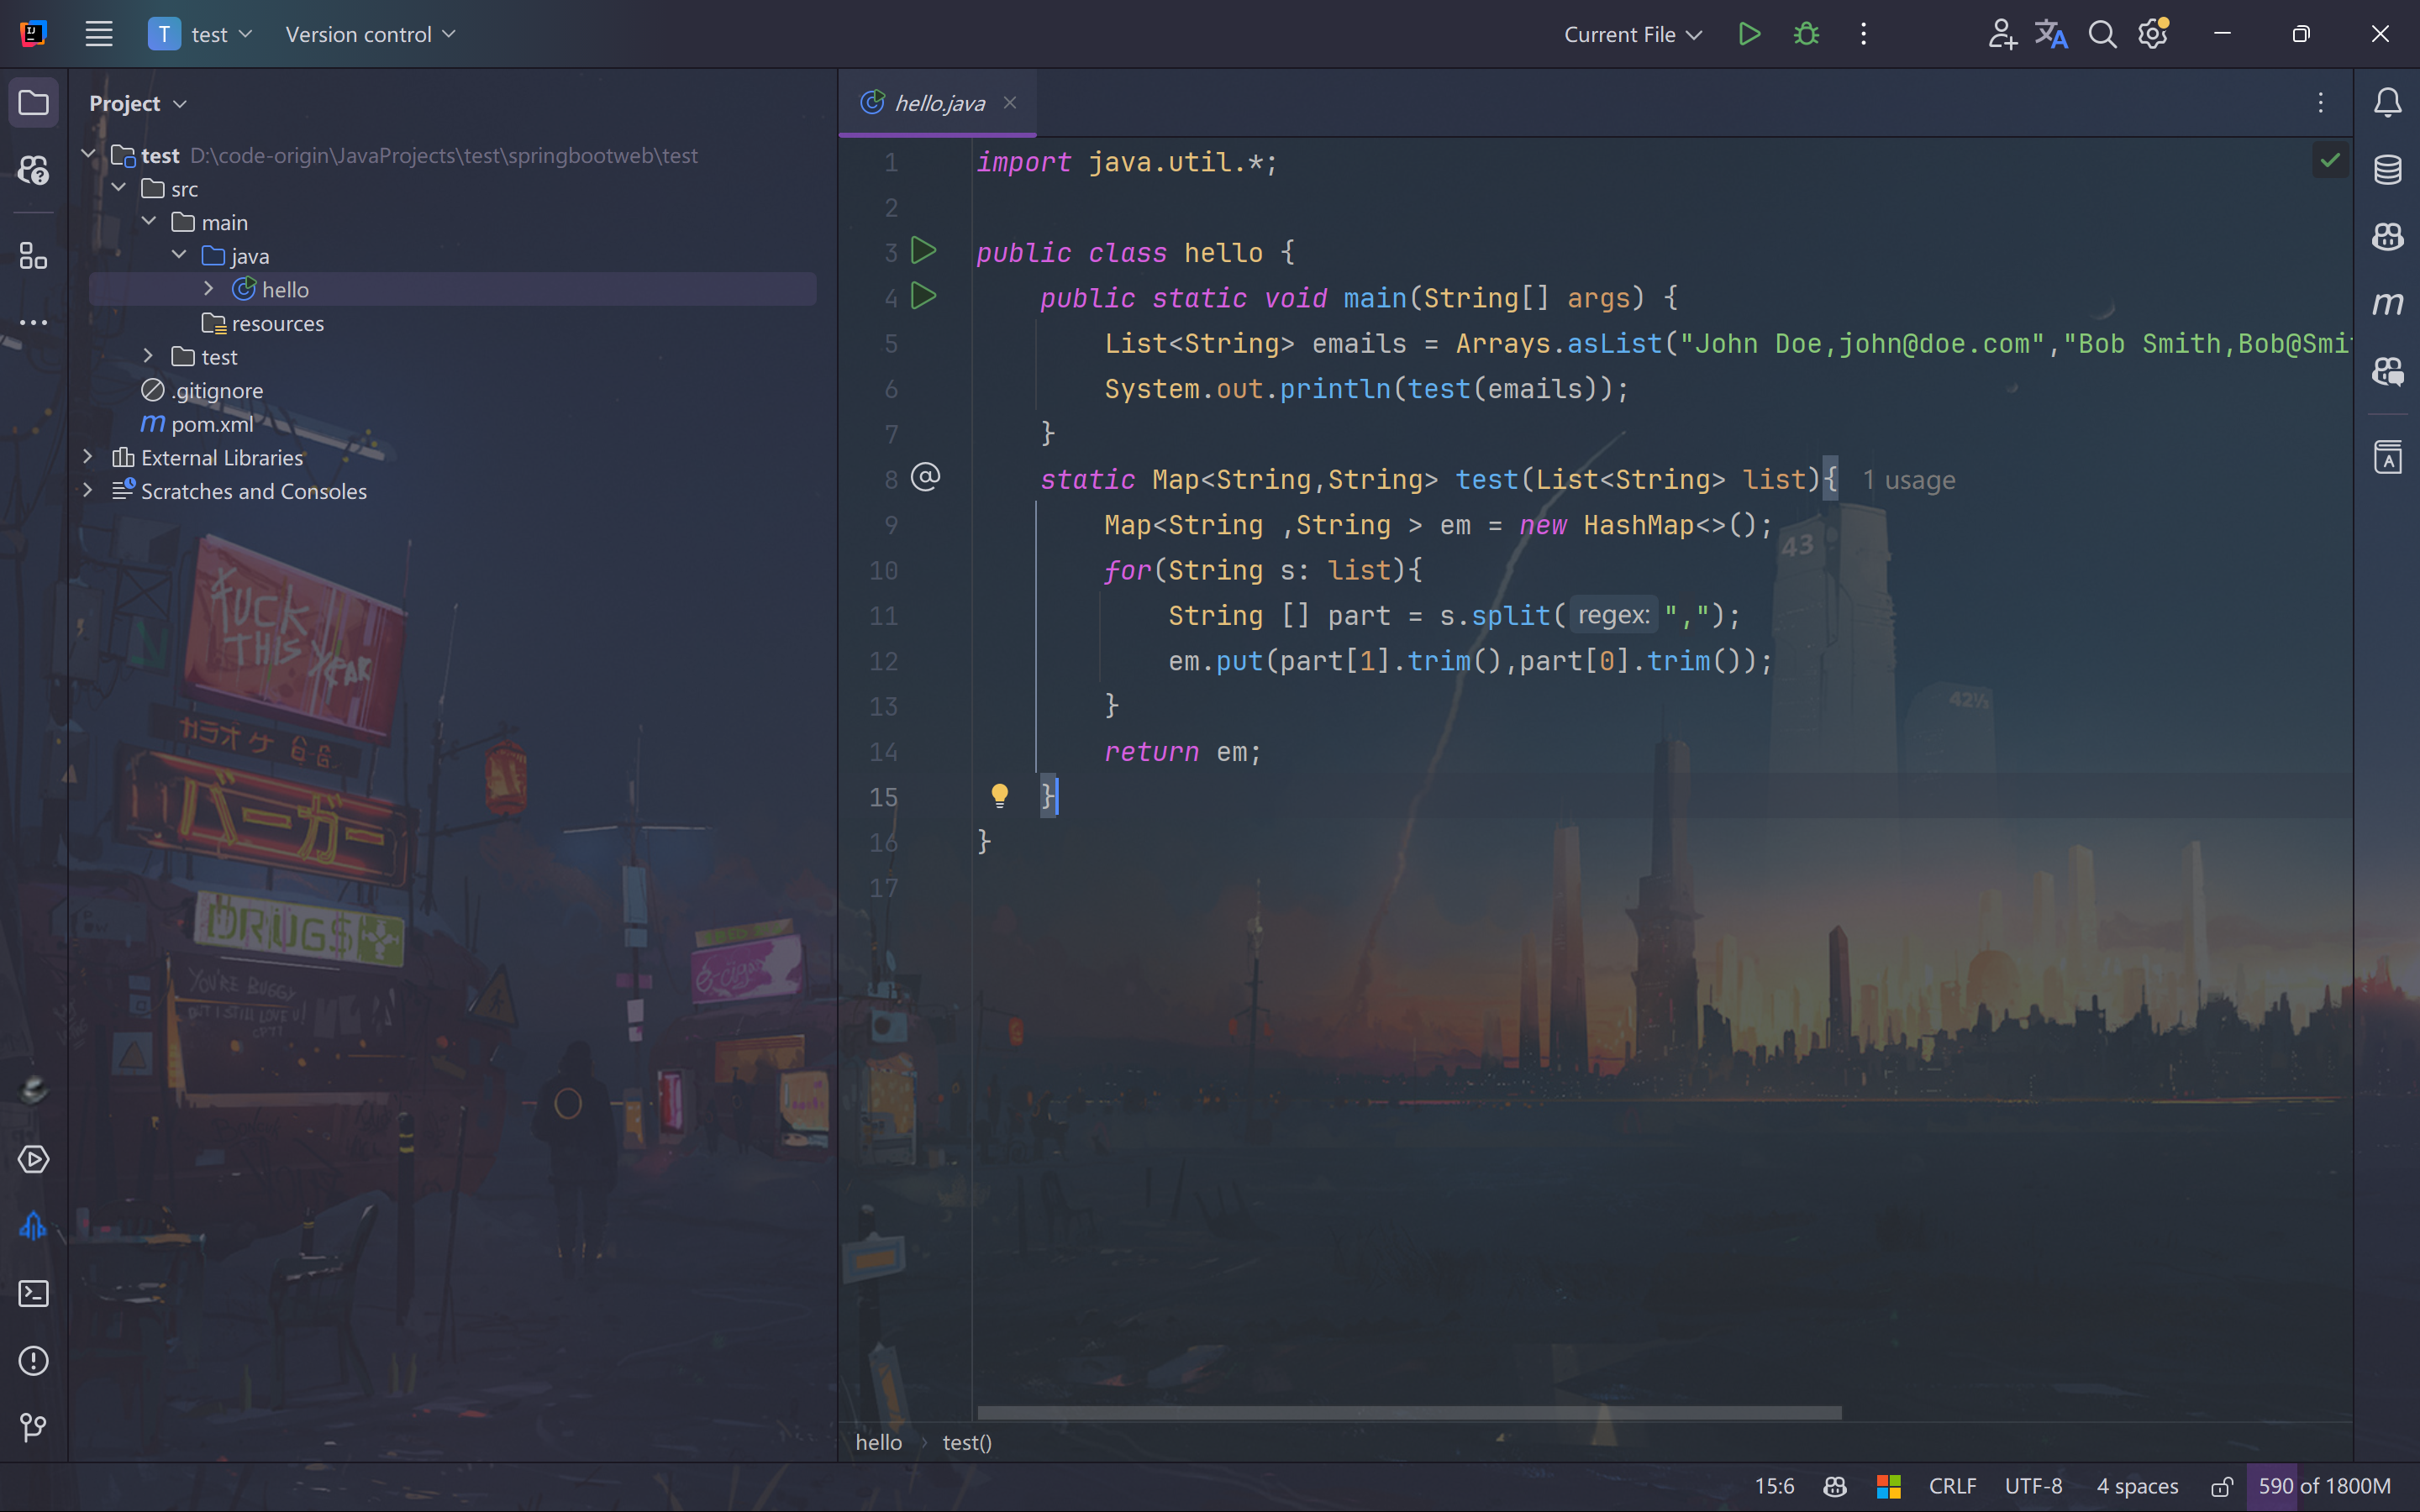The height and width of the screenshot is (1512, 2420).
Task: Open the Git tool window icon
Action: [x=33, y=1427]
